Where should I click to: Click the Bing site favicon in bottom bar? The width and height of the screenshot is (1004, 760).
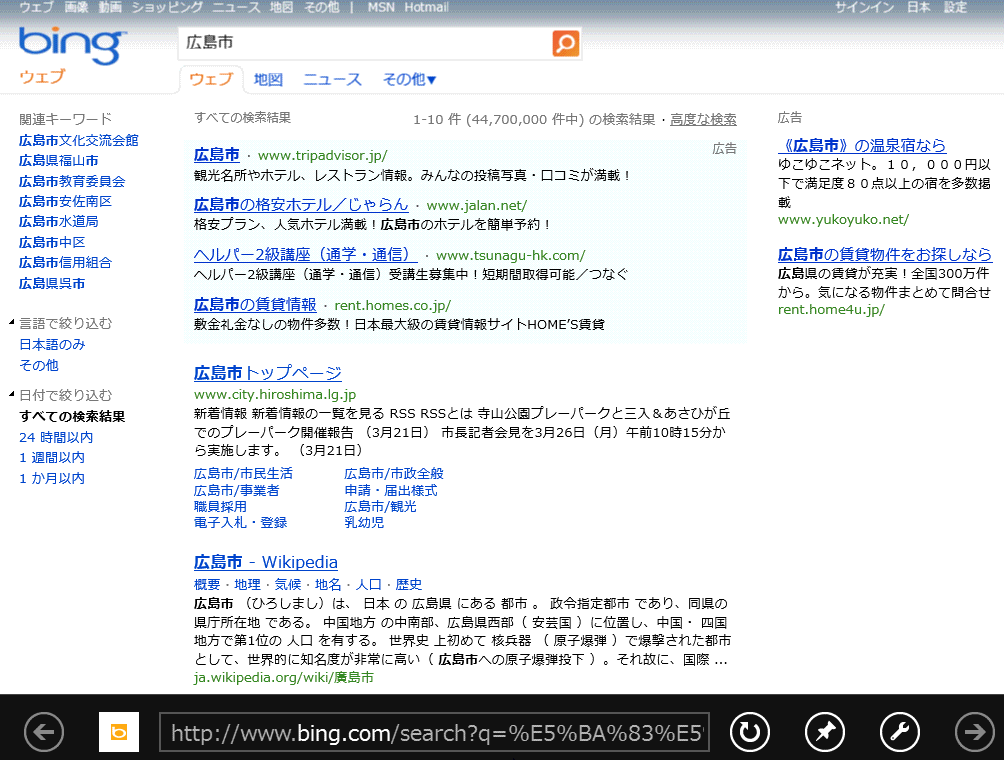coord(119,732)
